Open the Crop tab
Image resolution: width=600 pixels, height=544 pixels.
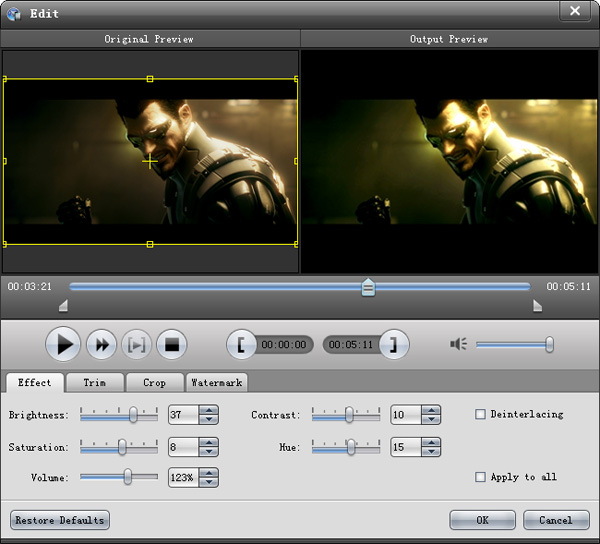point(155,383)
